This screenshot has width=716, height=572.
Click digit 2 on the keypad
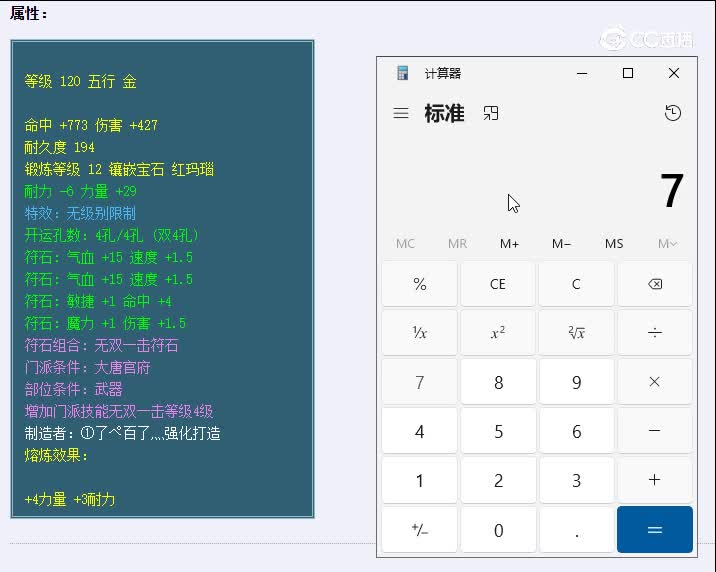coord(498,480)
